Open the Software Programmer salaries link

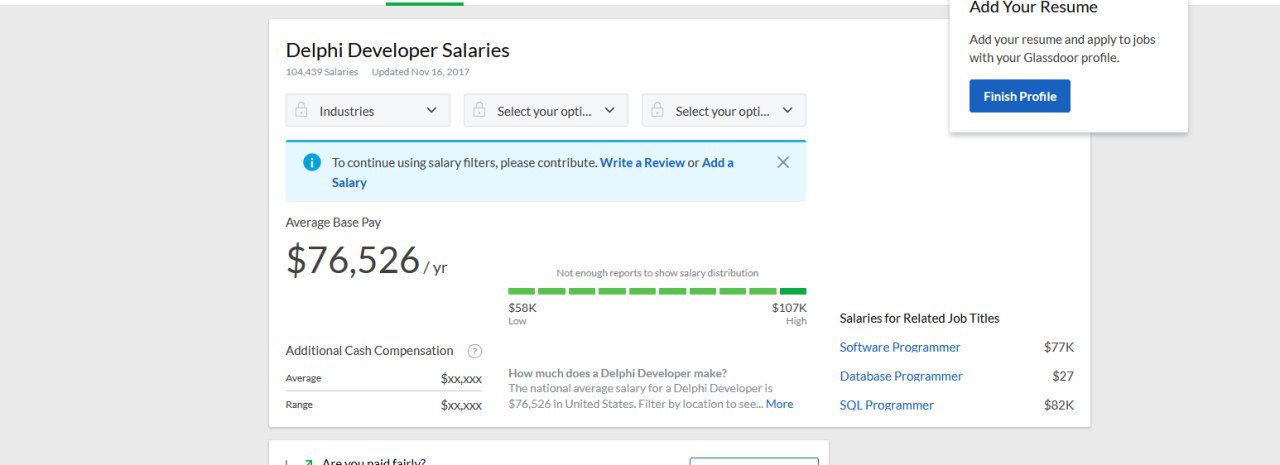[900, 347]
